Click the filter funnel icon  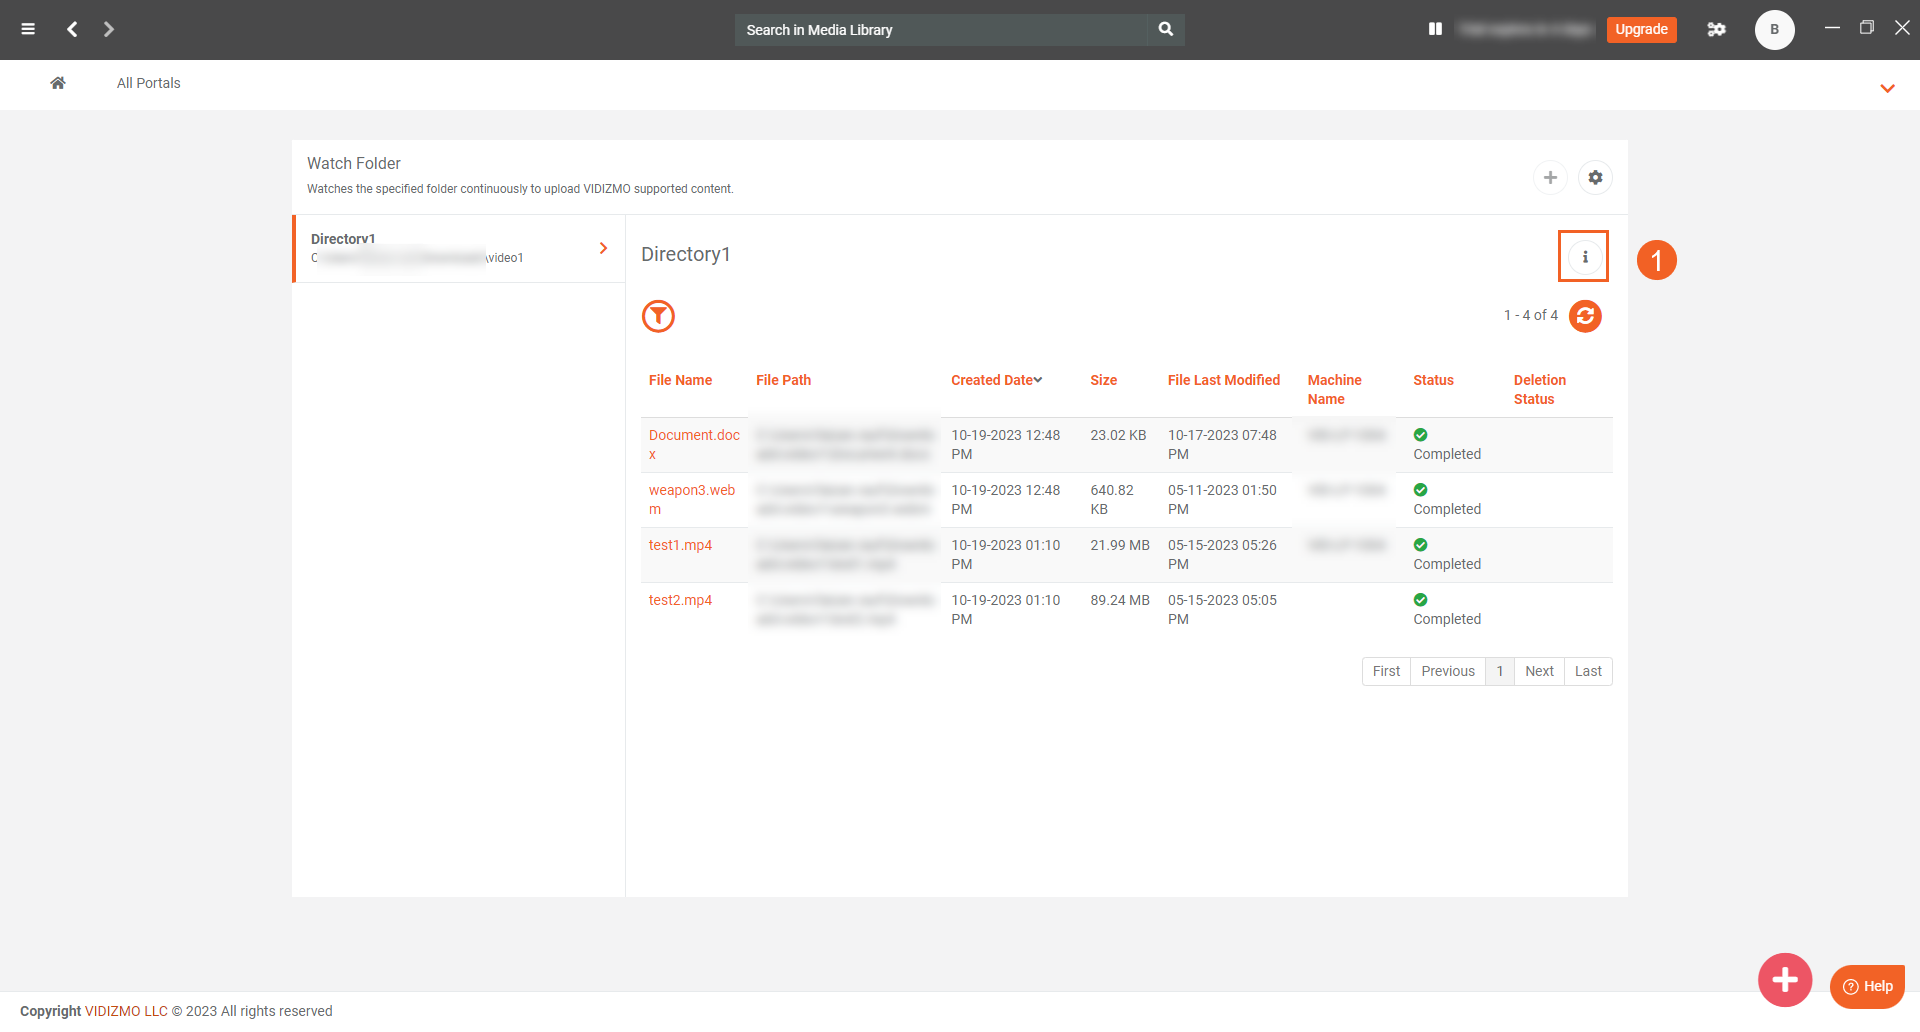coord(658,316)
